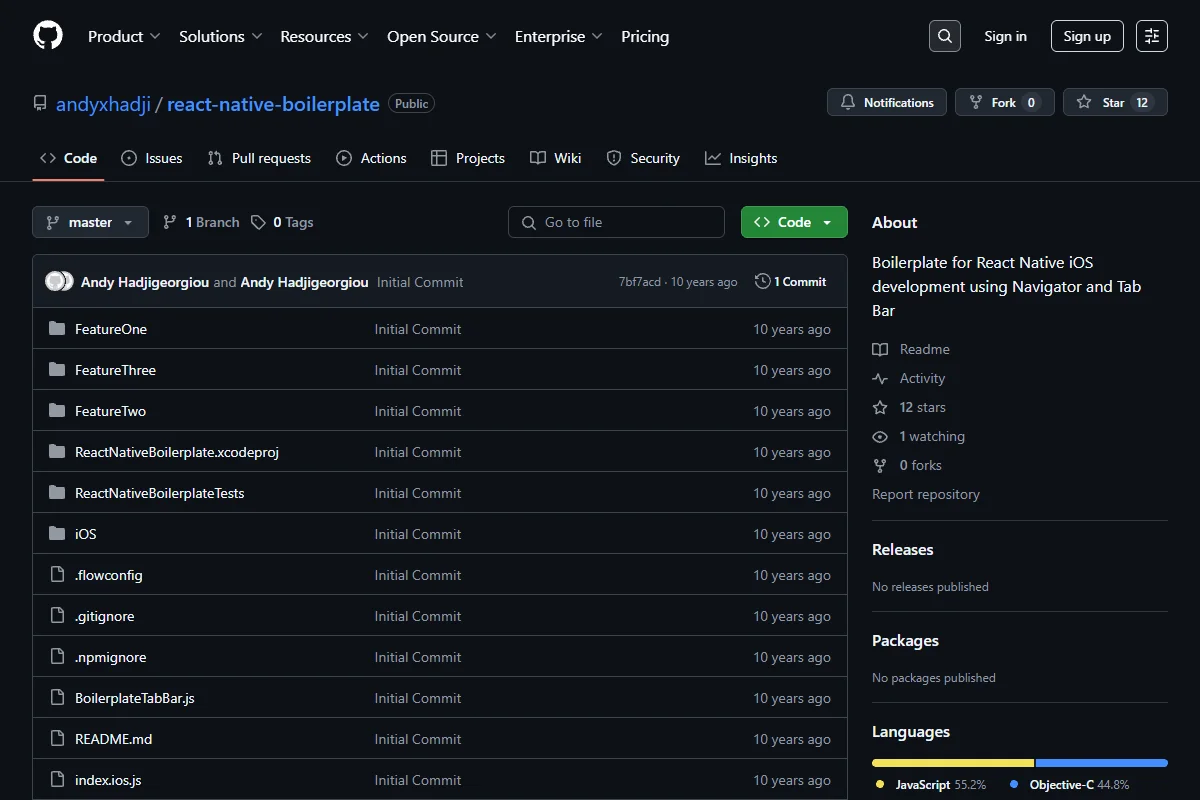Viewport: 1200px width, 800px height.
Task: Toggle Notifications for the repository
Action: coord(887,102)
